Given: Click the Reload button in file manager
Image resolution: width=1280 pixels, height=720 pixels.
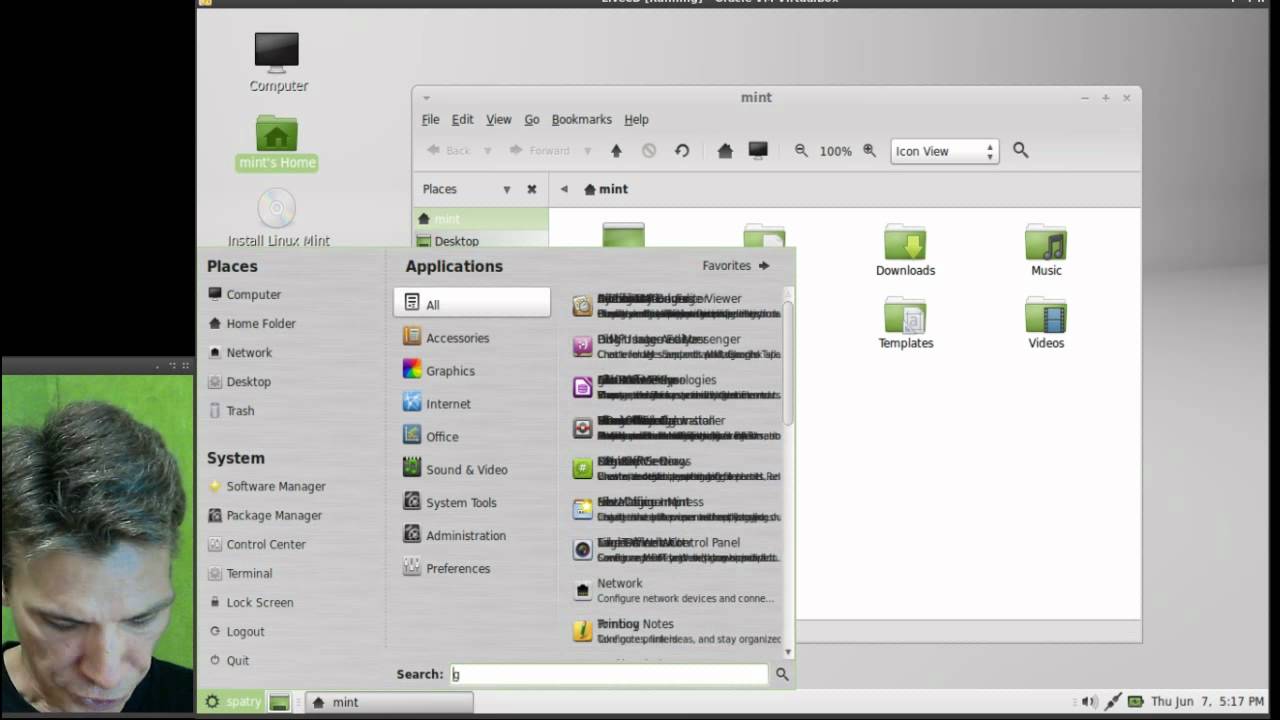Looking at the screenshot, I should (x=682, y=151).
